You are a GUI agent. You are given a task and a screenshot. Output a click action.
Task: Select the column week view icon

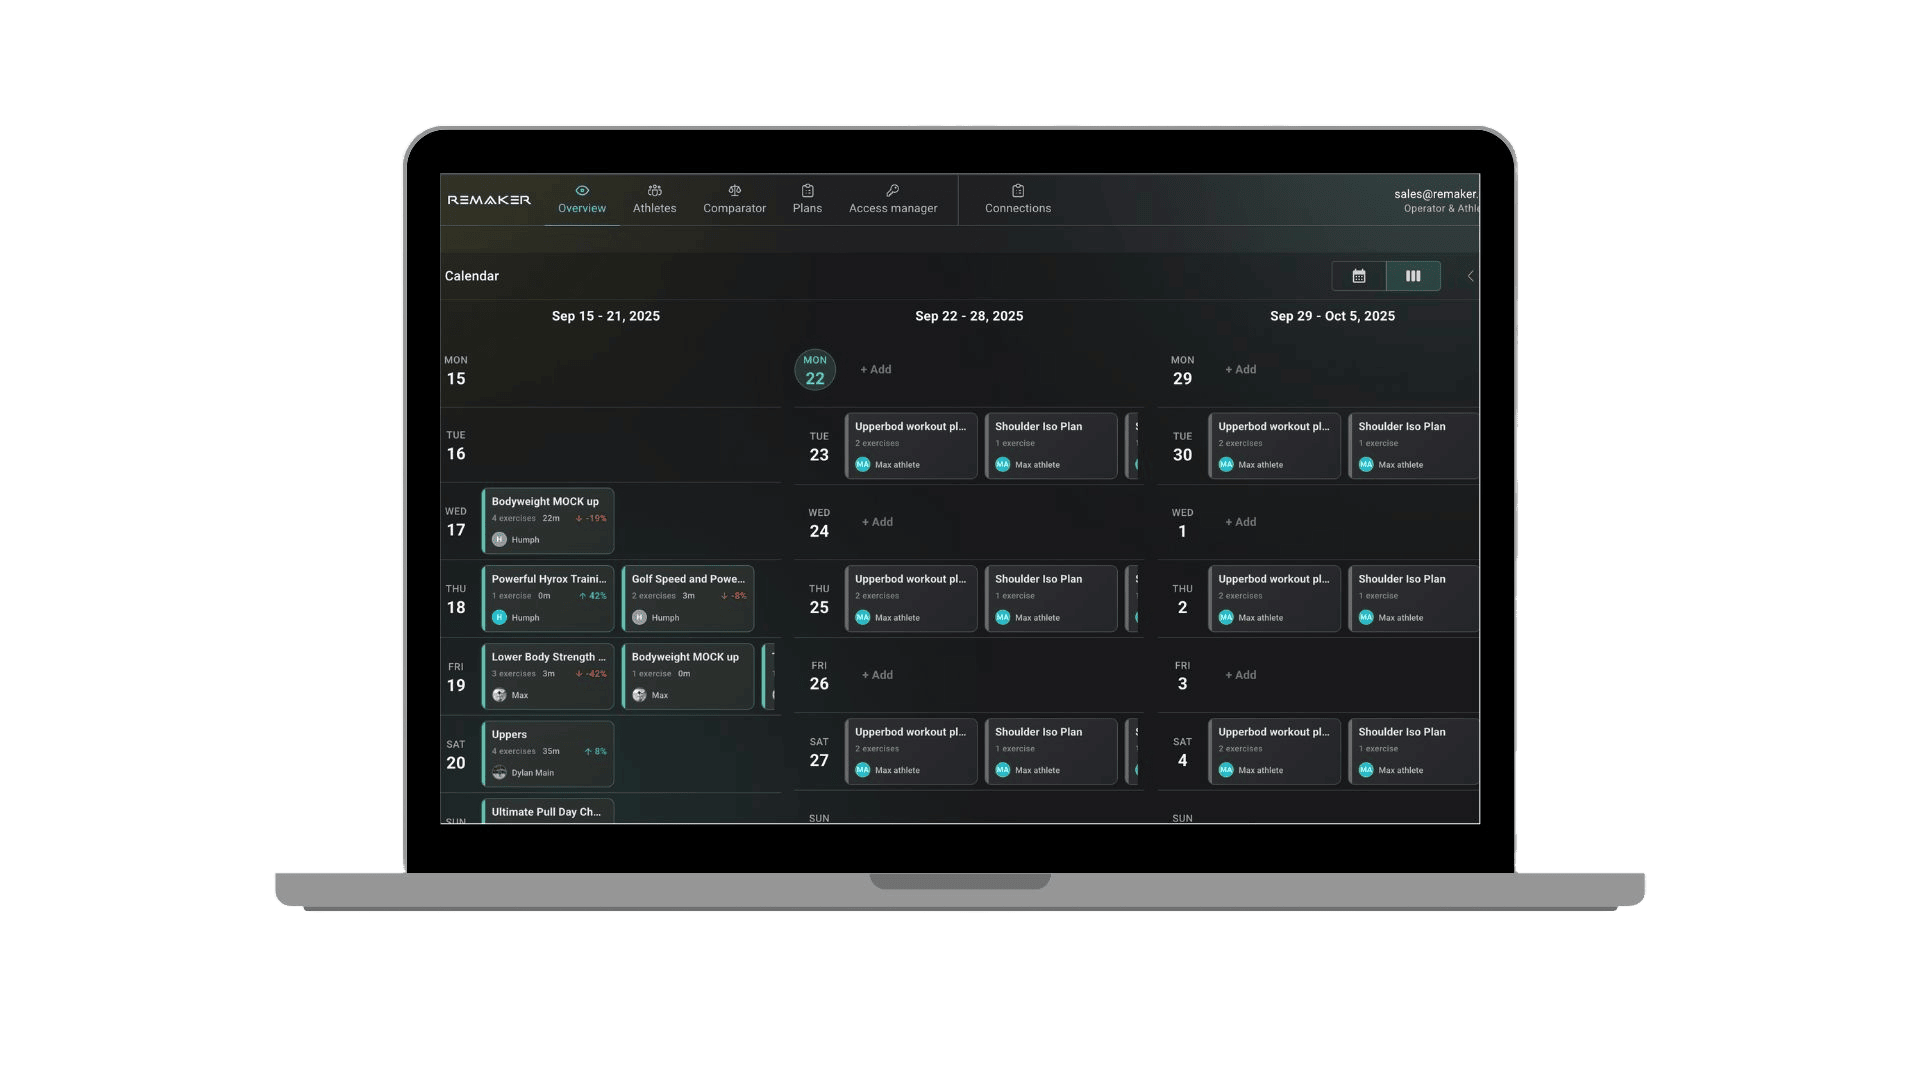click(1413, 276)
